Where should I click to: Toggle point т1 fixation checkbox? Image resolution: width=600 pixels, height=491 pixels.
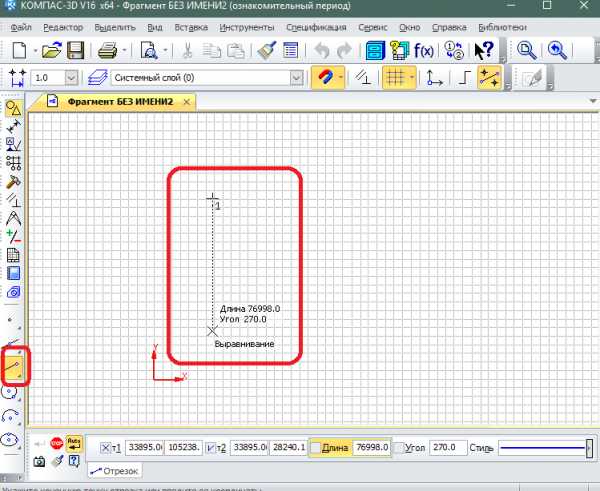[105, 448]
